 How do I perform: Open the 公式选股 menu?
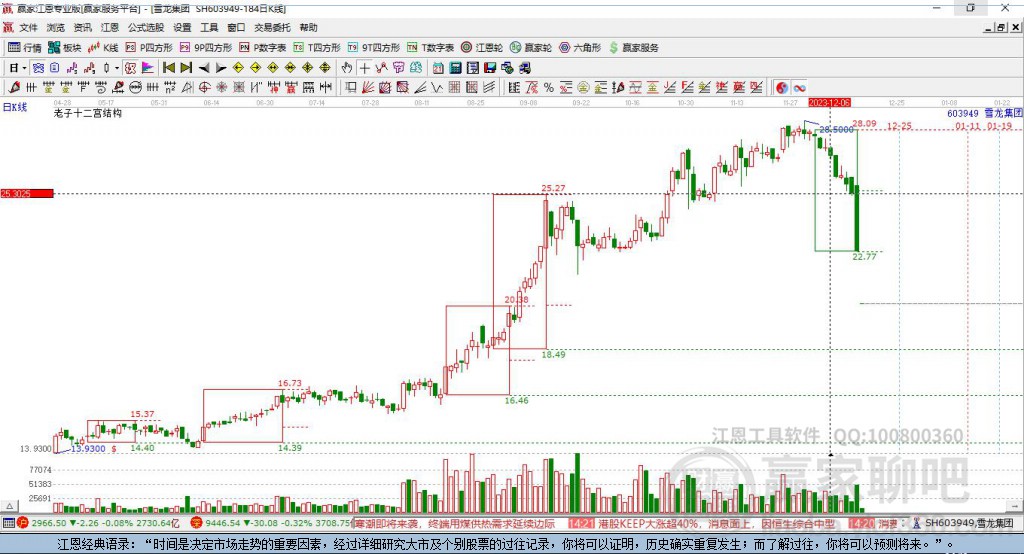click(x=146, y=27)
